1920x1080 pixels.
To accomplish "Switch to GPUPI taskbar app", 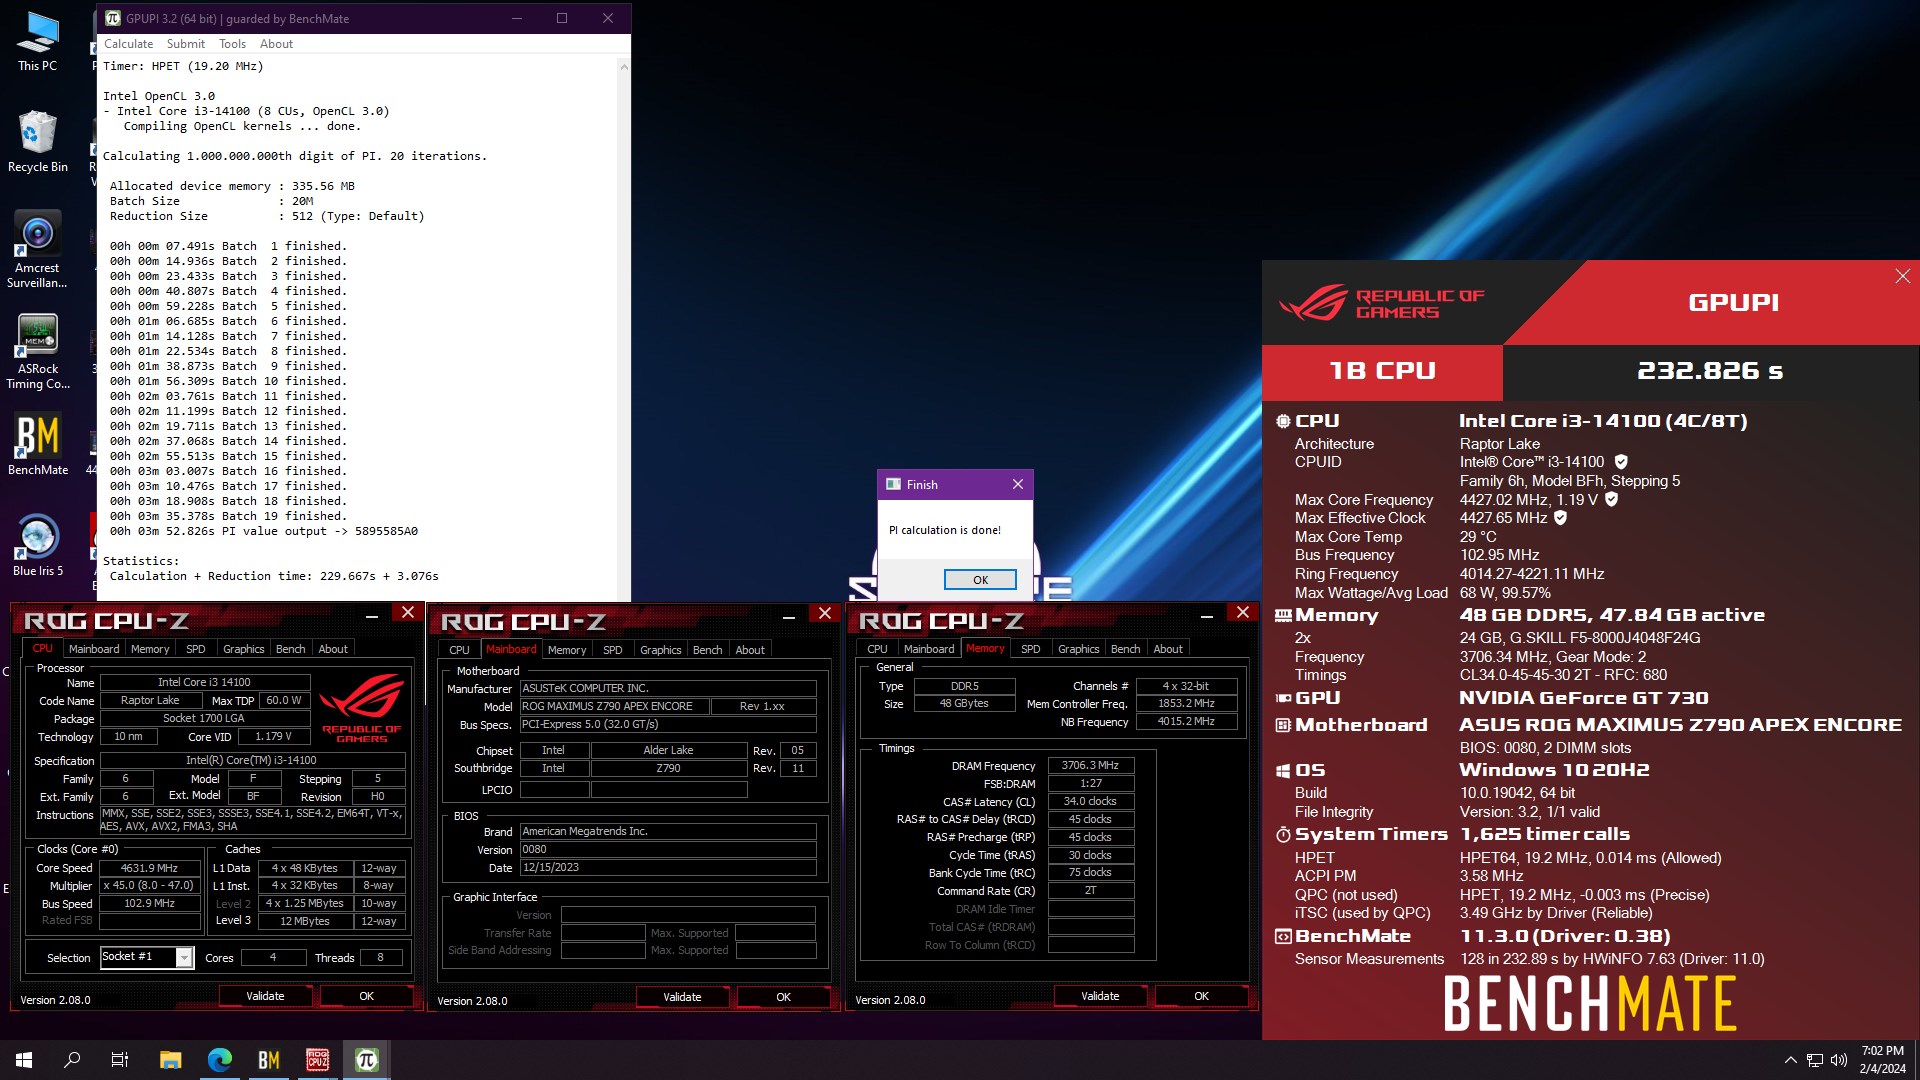I will [x=366, y=1060].
